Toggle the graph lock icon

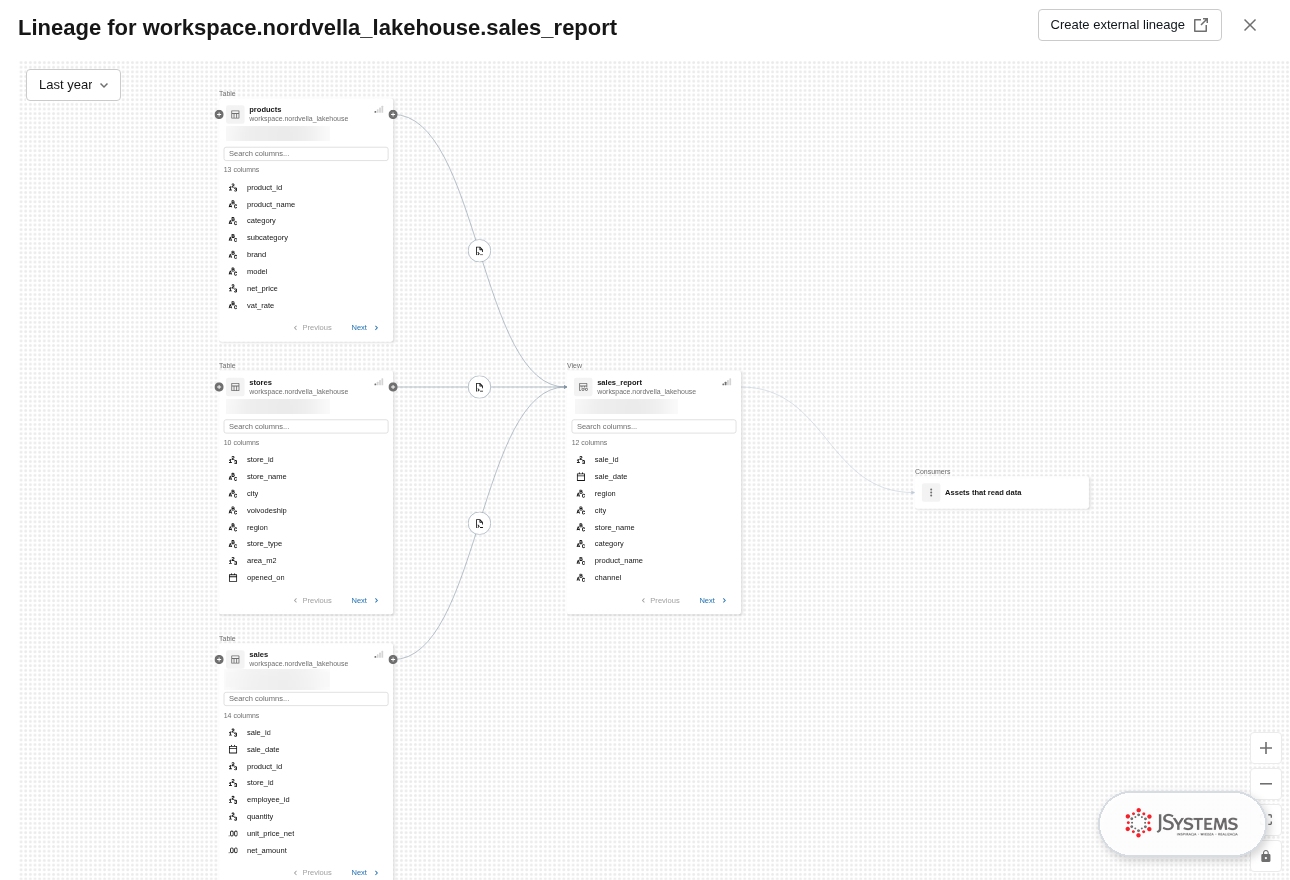[x=1266, y=856]
